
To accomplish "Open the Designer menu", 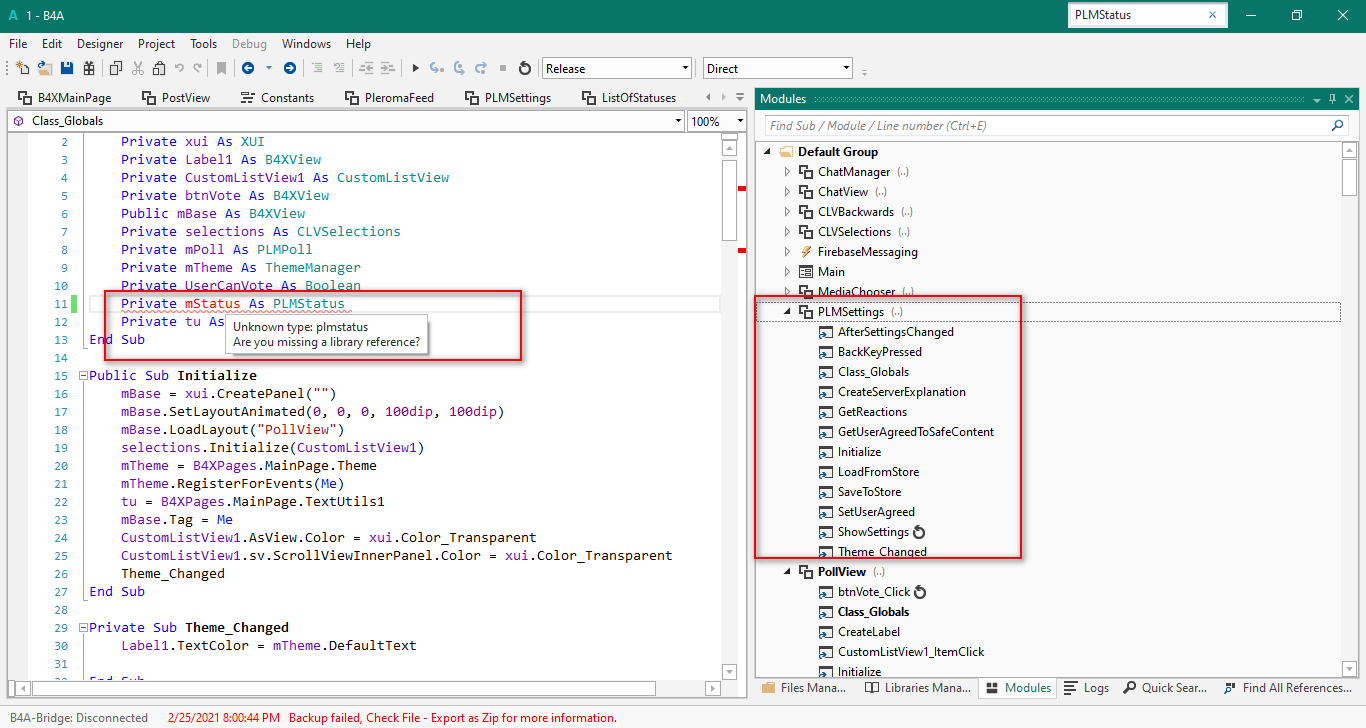I will tap(100, 44).
